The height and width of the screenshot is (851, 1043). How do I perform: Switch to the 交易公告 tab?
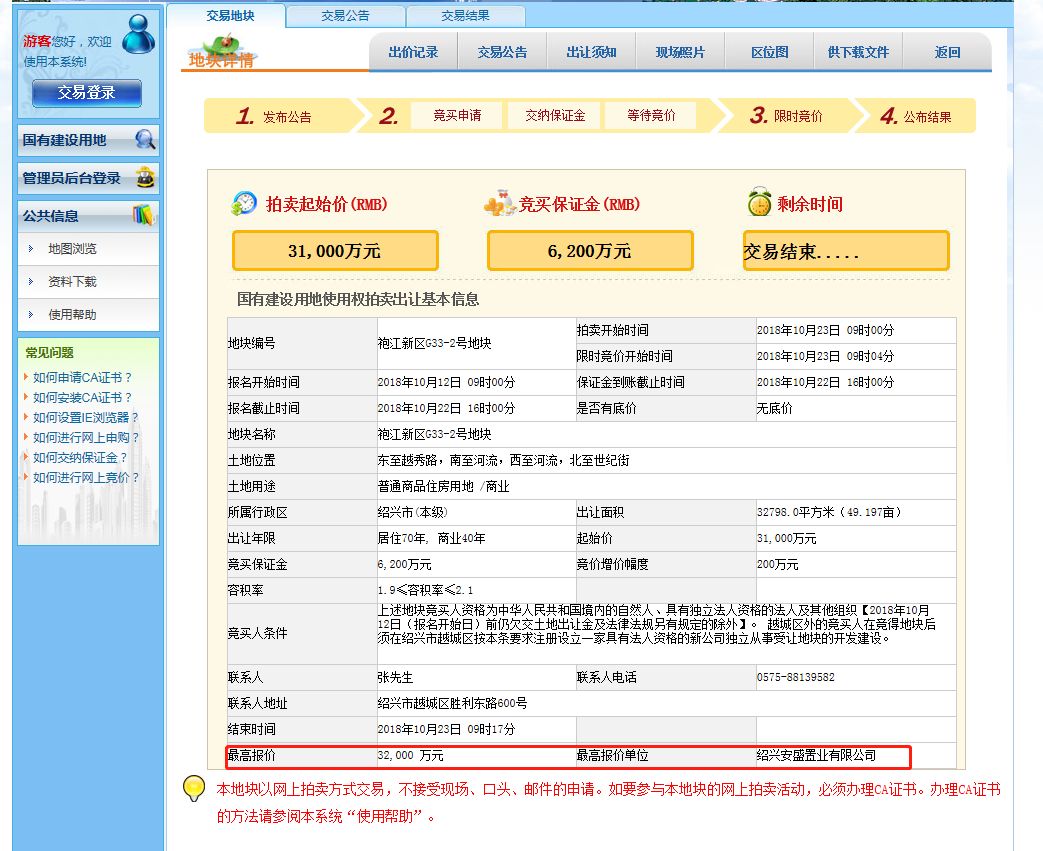[x=344, y=16]
